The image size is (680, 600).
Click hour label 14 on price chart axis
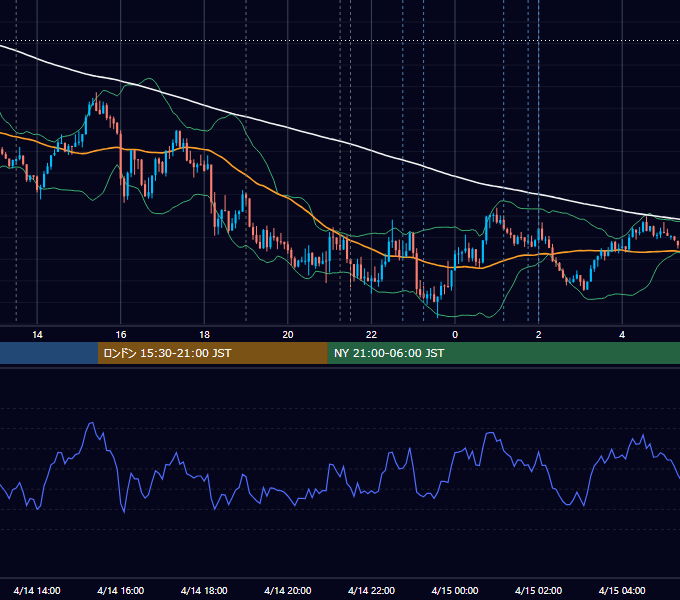click(37, 335)
